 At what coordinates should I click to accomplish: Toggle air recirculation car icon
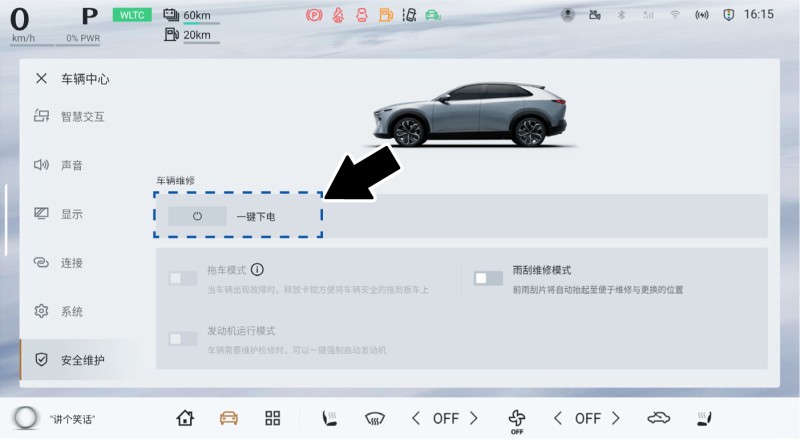pos(659,419)
